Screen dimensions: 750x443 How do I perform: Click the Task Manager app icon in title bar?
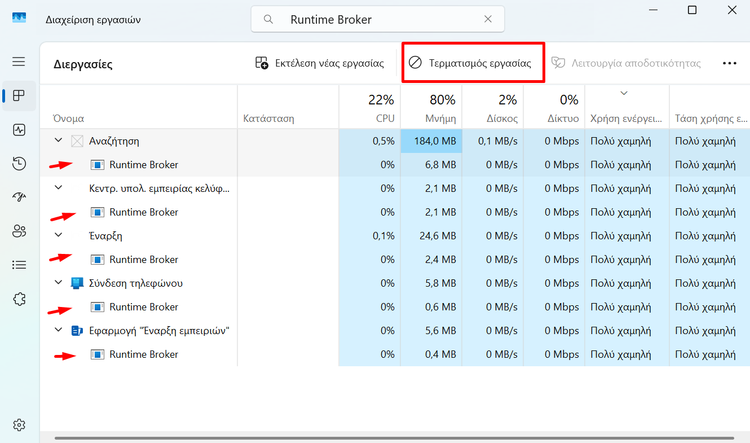coord(19,18)
